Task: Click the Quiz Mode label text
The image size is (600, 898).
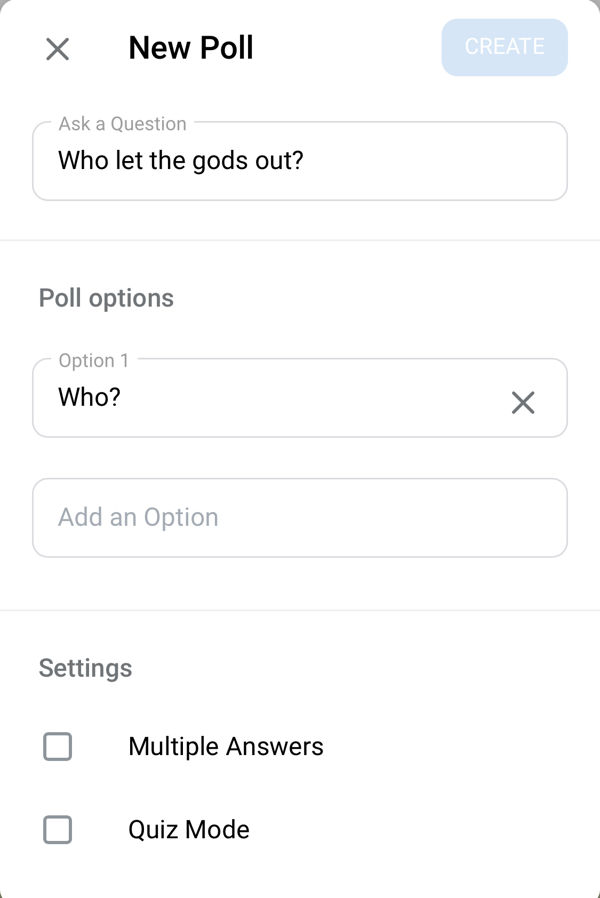Action: pos(189,829)
